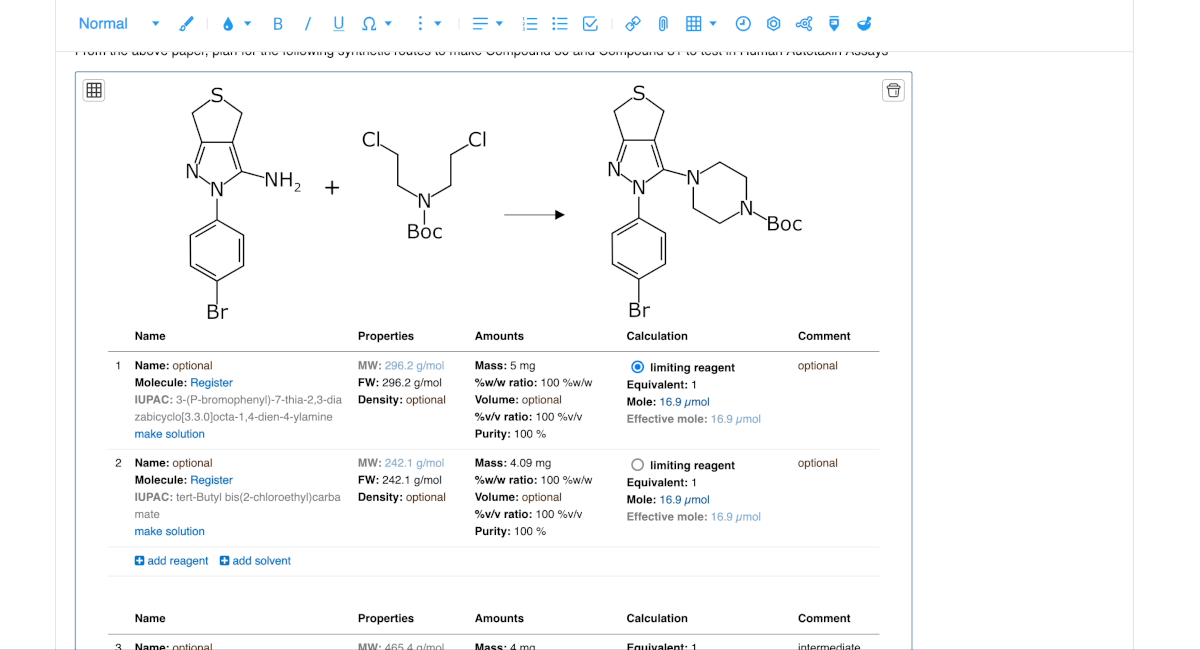Click the link insertion icon
Screen dimensions: 1200x650
pyautogui.click(x=632, y=23)
